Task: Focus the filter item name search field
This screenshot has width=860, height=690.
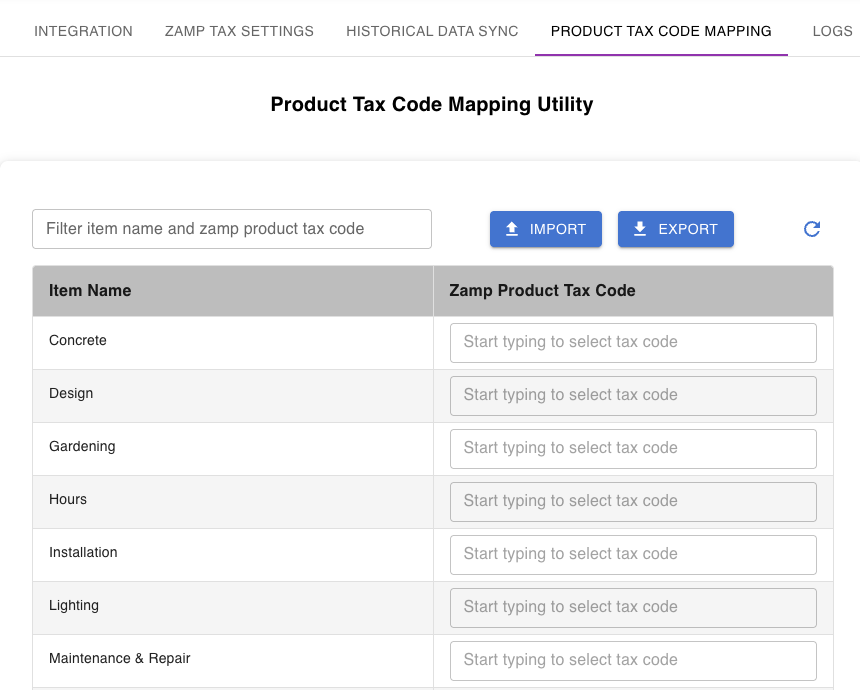Action: coord(232,229)
